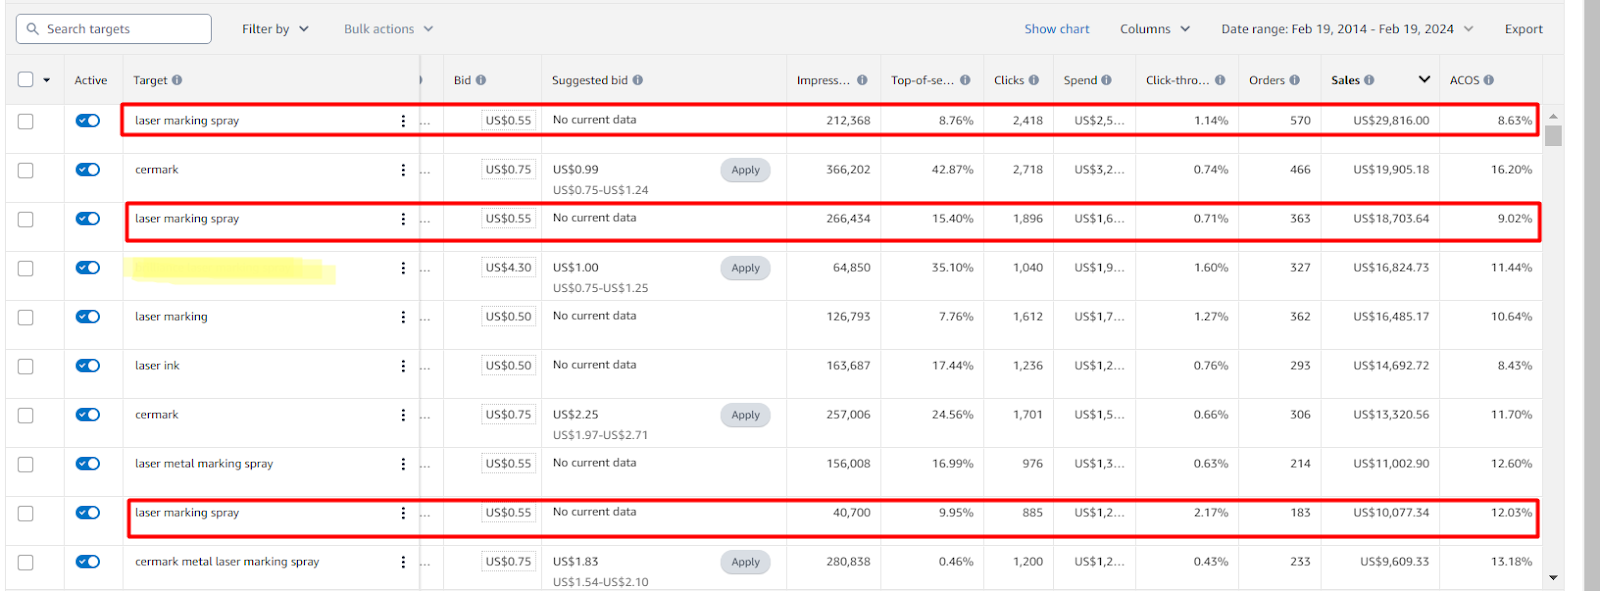Apply suggested bid US$1.00 on US$4.30 bid row
This screenshot has width=1600, height=591.
point(745,268)
